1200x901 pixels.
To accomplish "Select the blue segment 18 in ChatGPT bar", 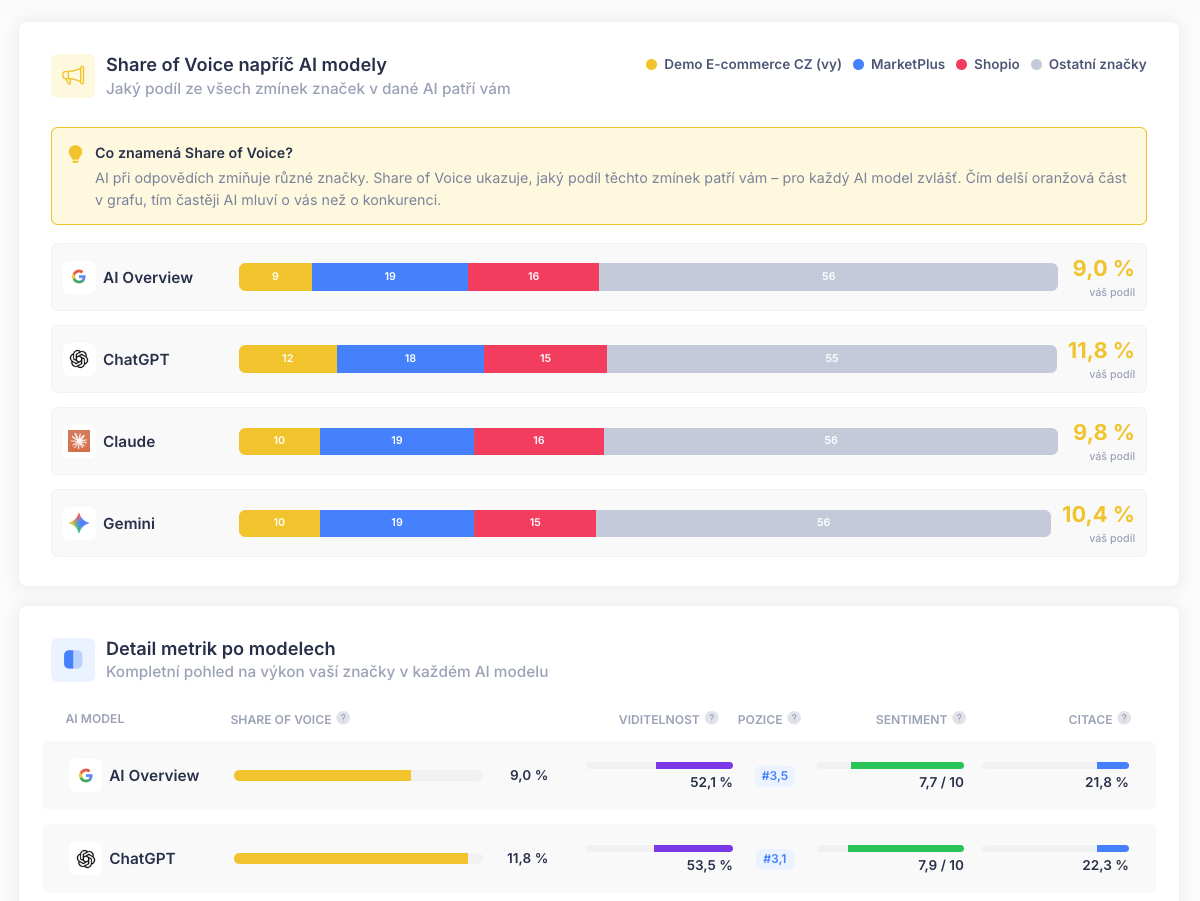I will click(x=410, y=359).
